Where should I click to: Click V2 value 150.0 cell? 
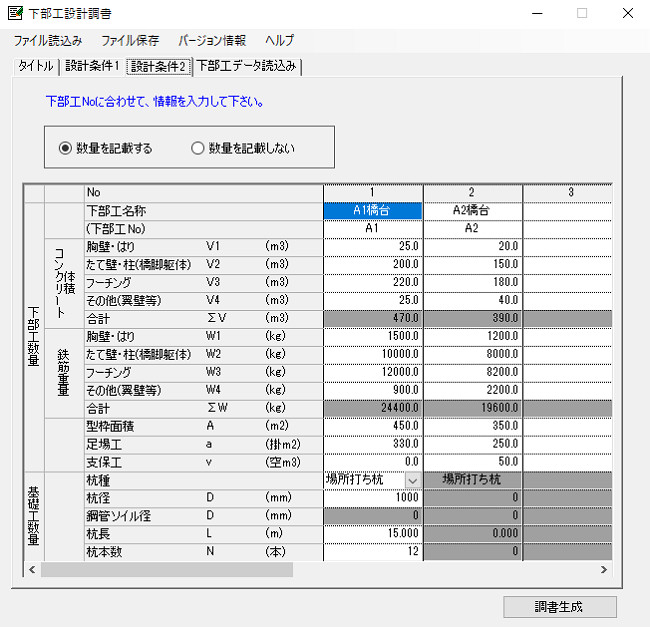[x=473, y=264]
